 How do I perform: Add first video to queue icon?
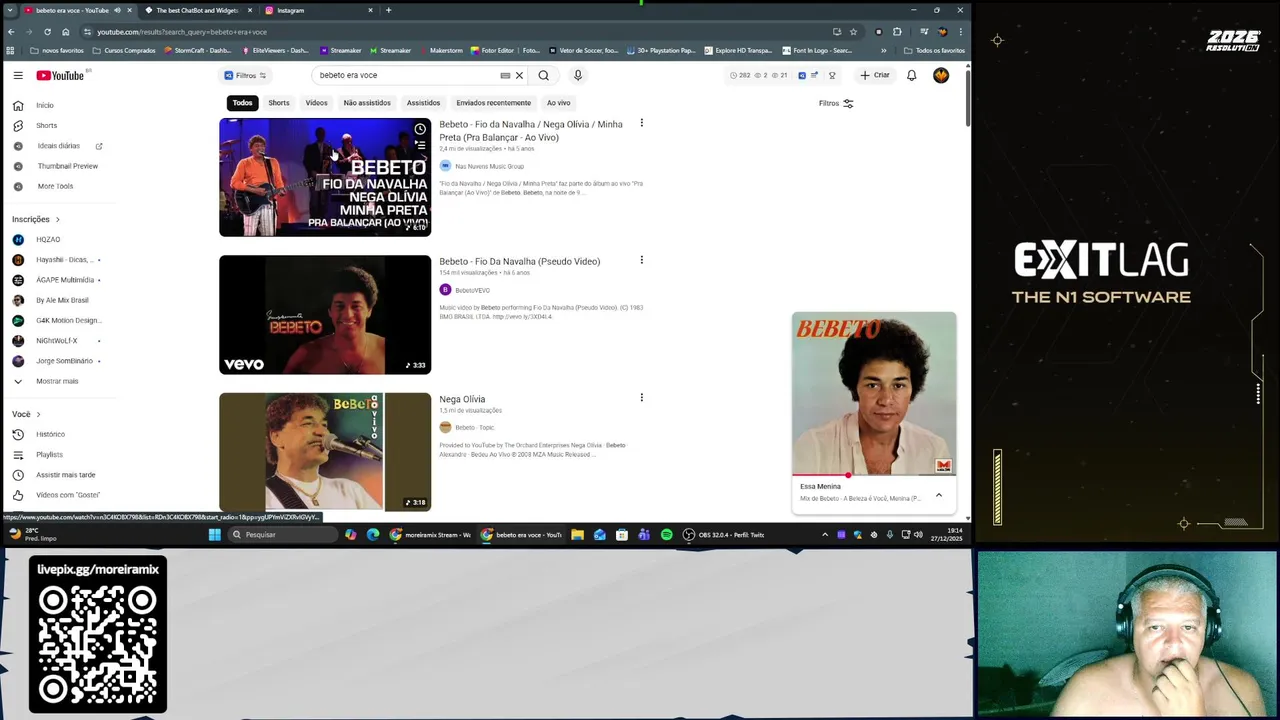[x=420, y=146]
